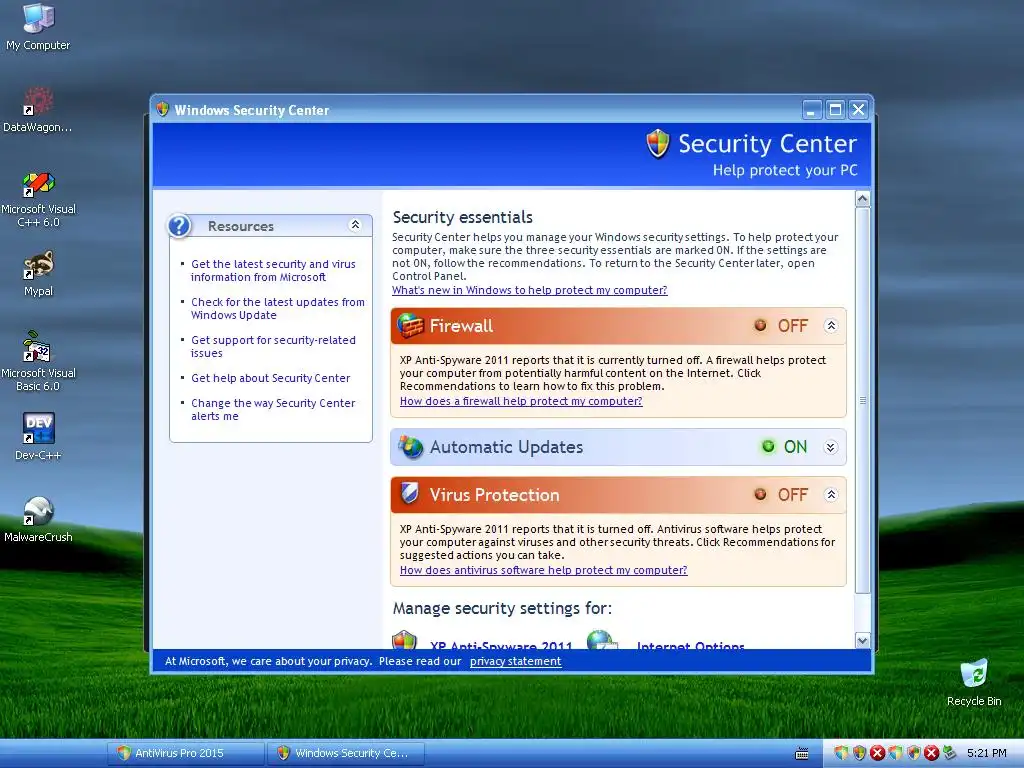
Task: Click the Firewall brick-wall icon
Action: point(410,326)
